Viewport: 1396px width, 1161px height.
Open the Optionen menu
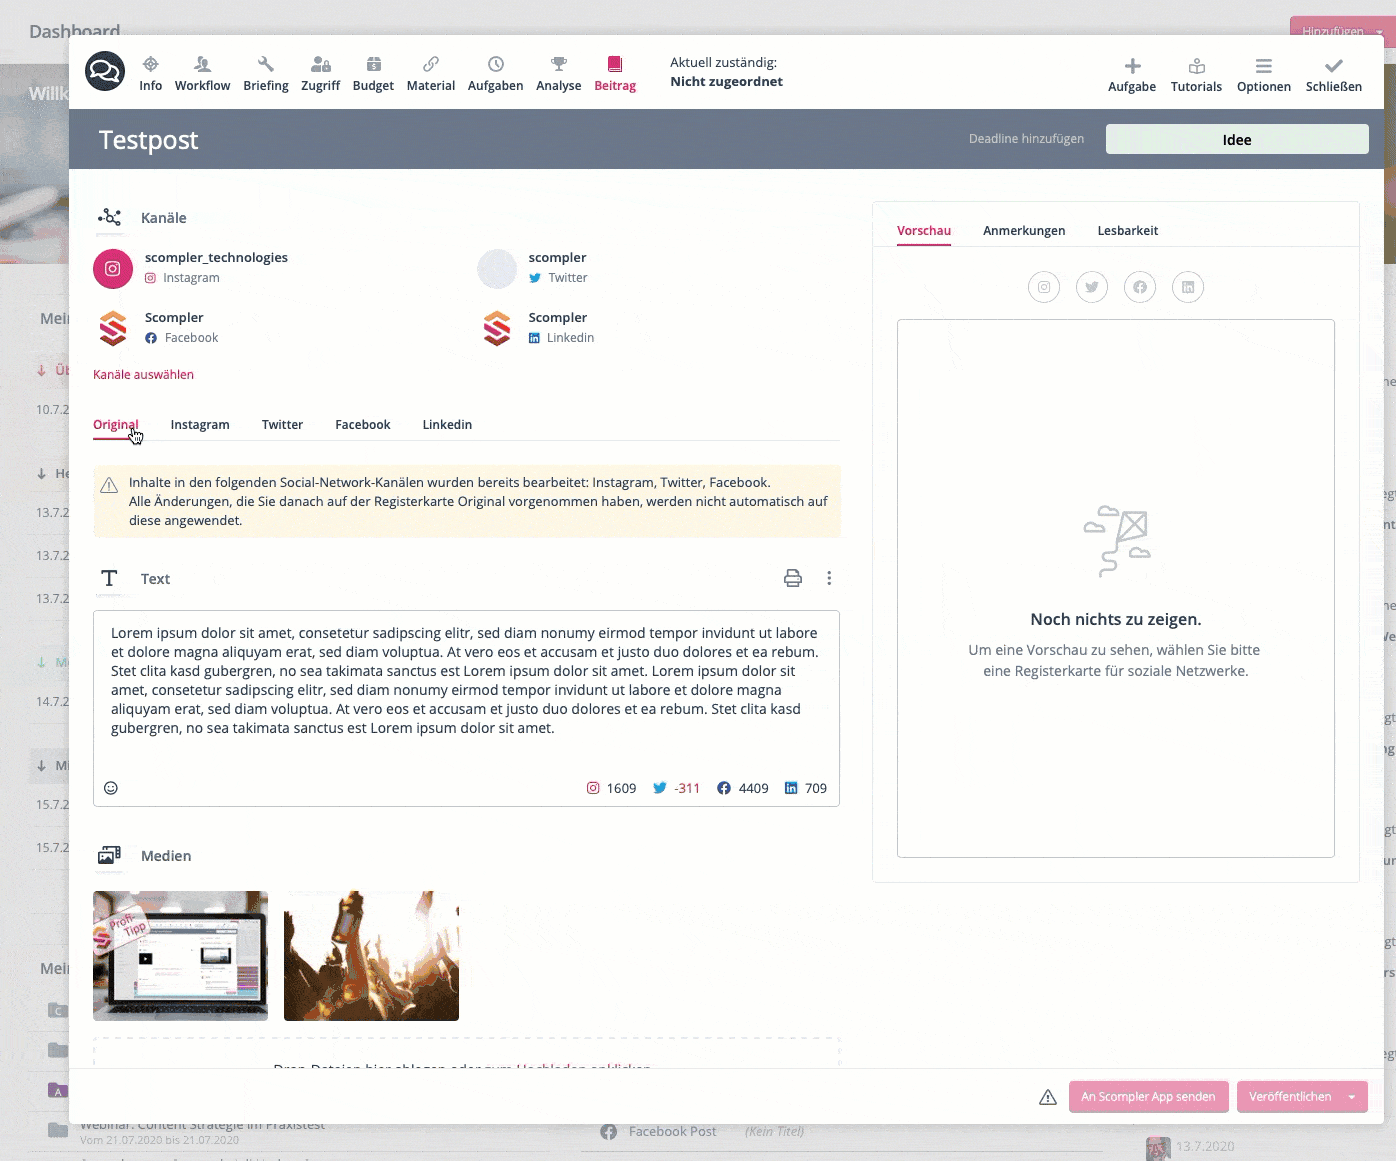tap(1264, 74)
